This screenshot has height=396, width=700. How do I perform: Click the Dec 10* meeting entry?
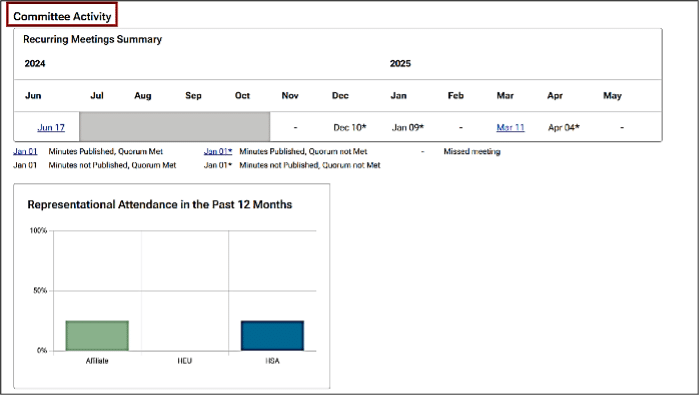tap(350, 127)
